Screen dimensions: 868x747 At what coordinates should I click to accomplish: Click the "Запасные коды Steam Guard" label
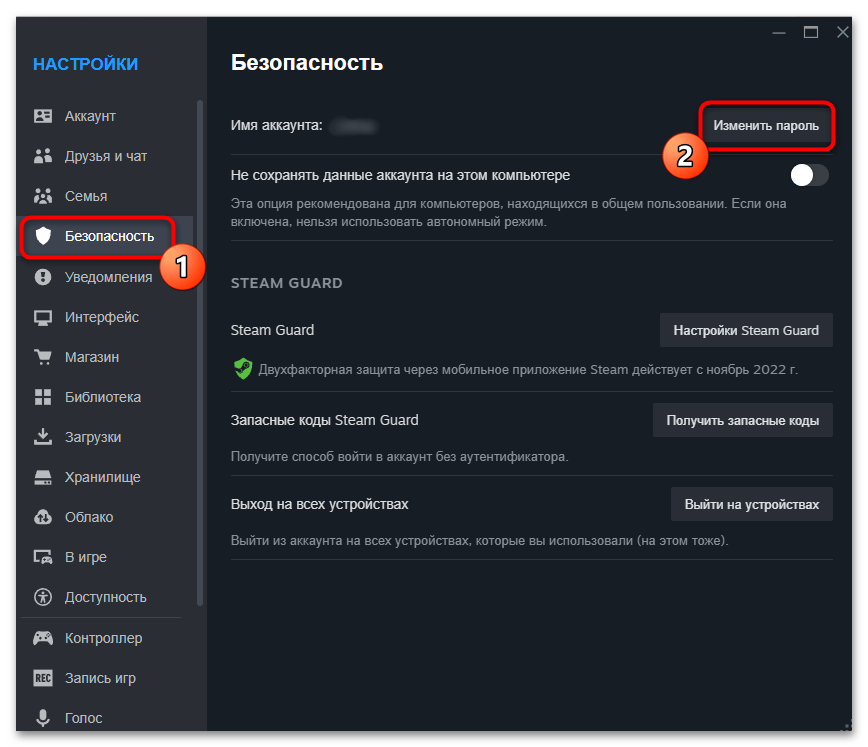(324, 420)
